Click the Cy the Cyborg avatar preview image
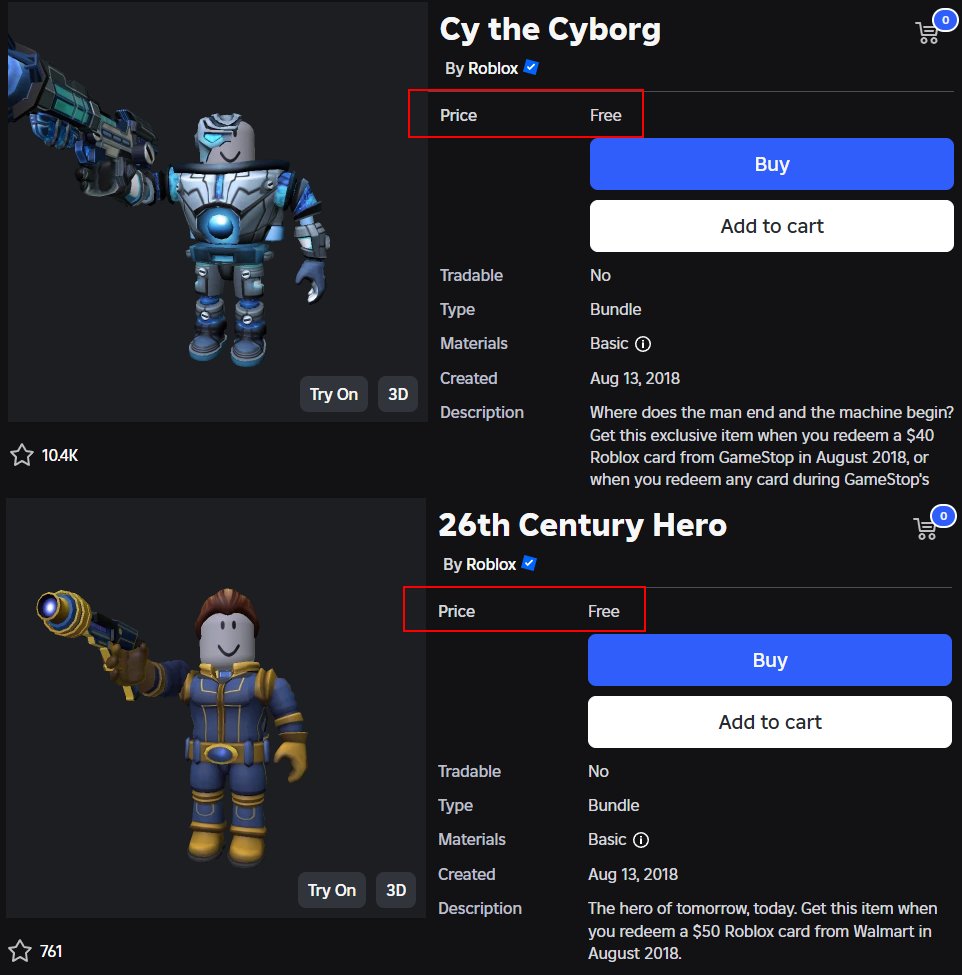Viewport: 962px width, 975px height. coord(218,211)
